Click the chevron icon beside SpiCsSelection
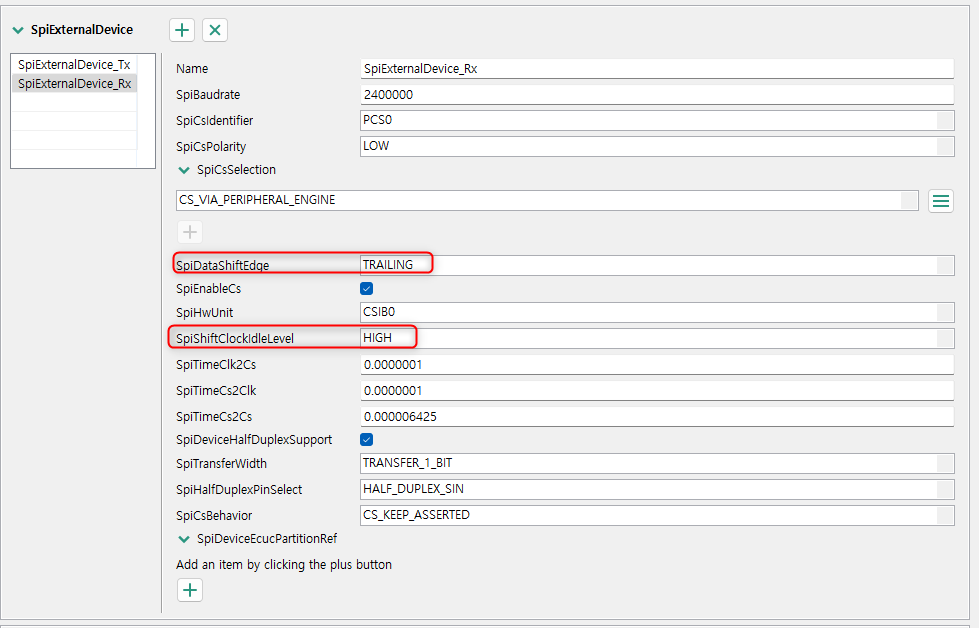Image resolution: width=979 pixels, height=628 pixels. (x=184, y=170)
